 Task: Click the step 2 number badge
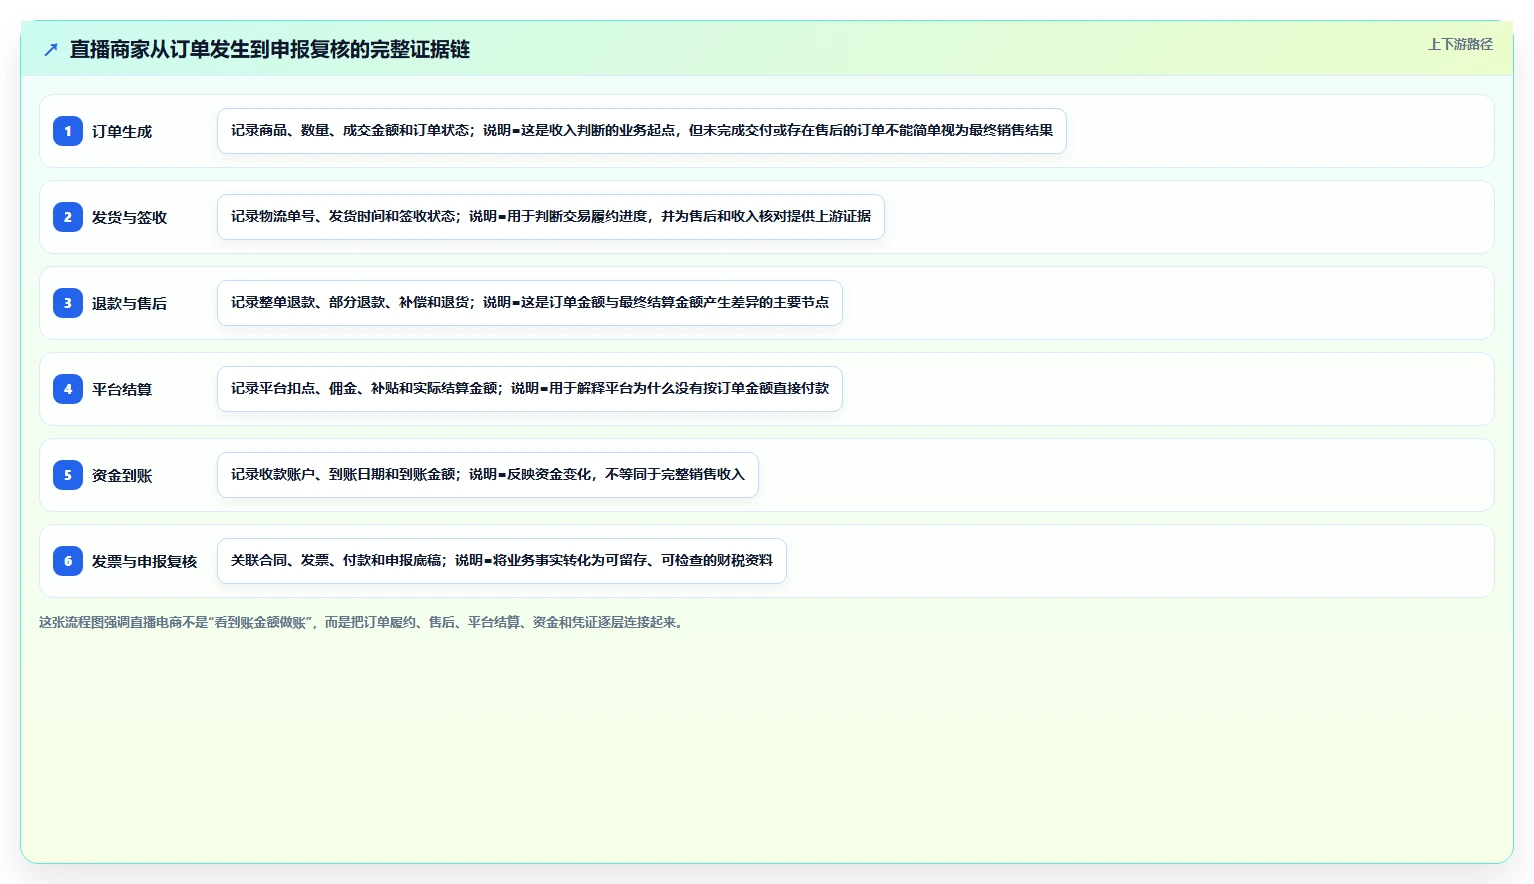pyautogui.click(x=68, y=217)
